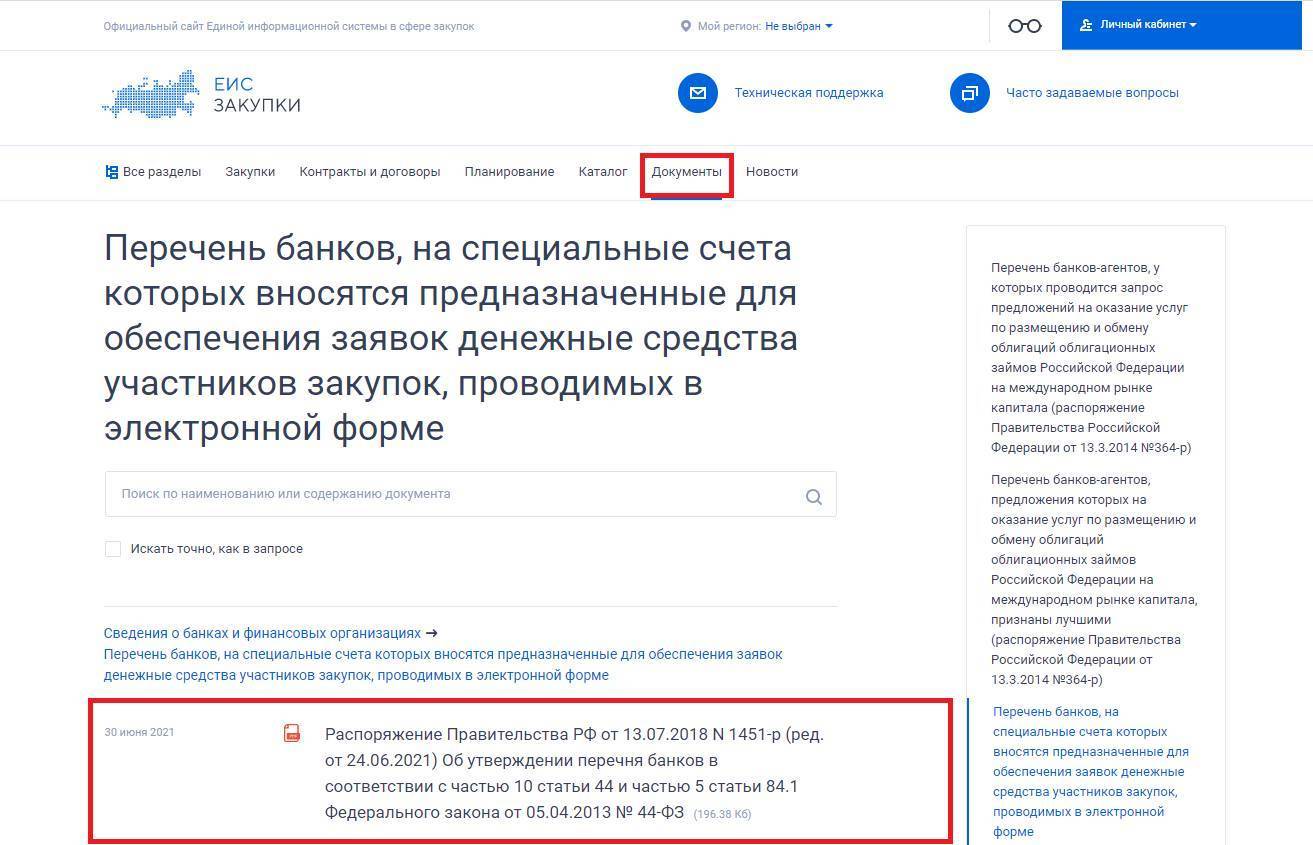Open document 'Распоряжение Правительства РФ от 13.07.2018'

point(574,773)
